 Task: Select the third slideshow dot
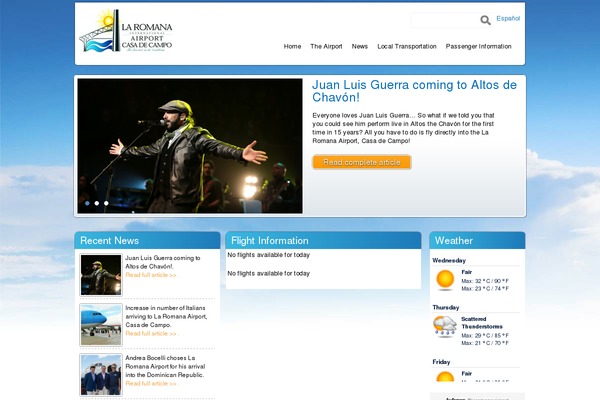tap(106, 203)
